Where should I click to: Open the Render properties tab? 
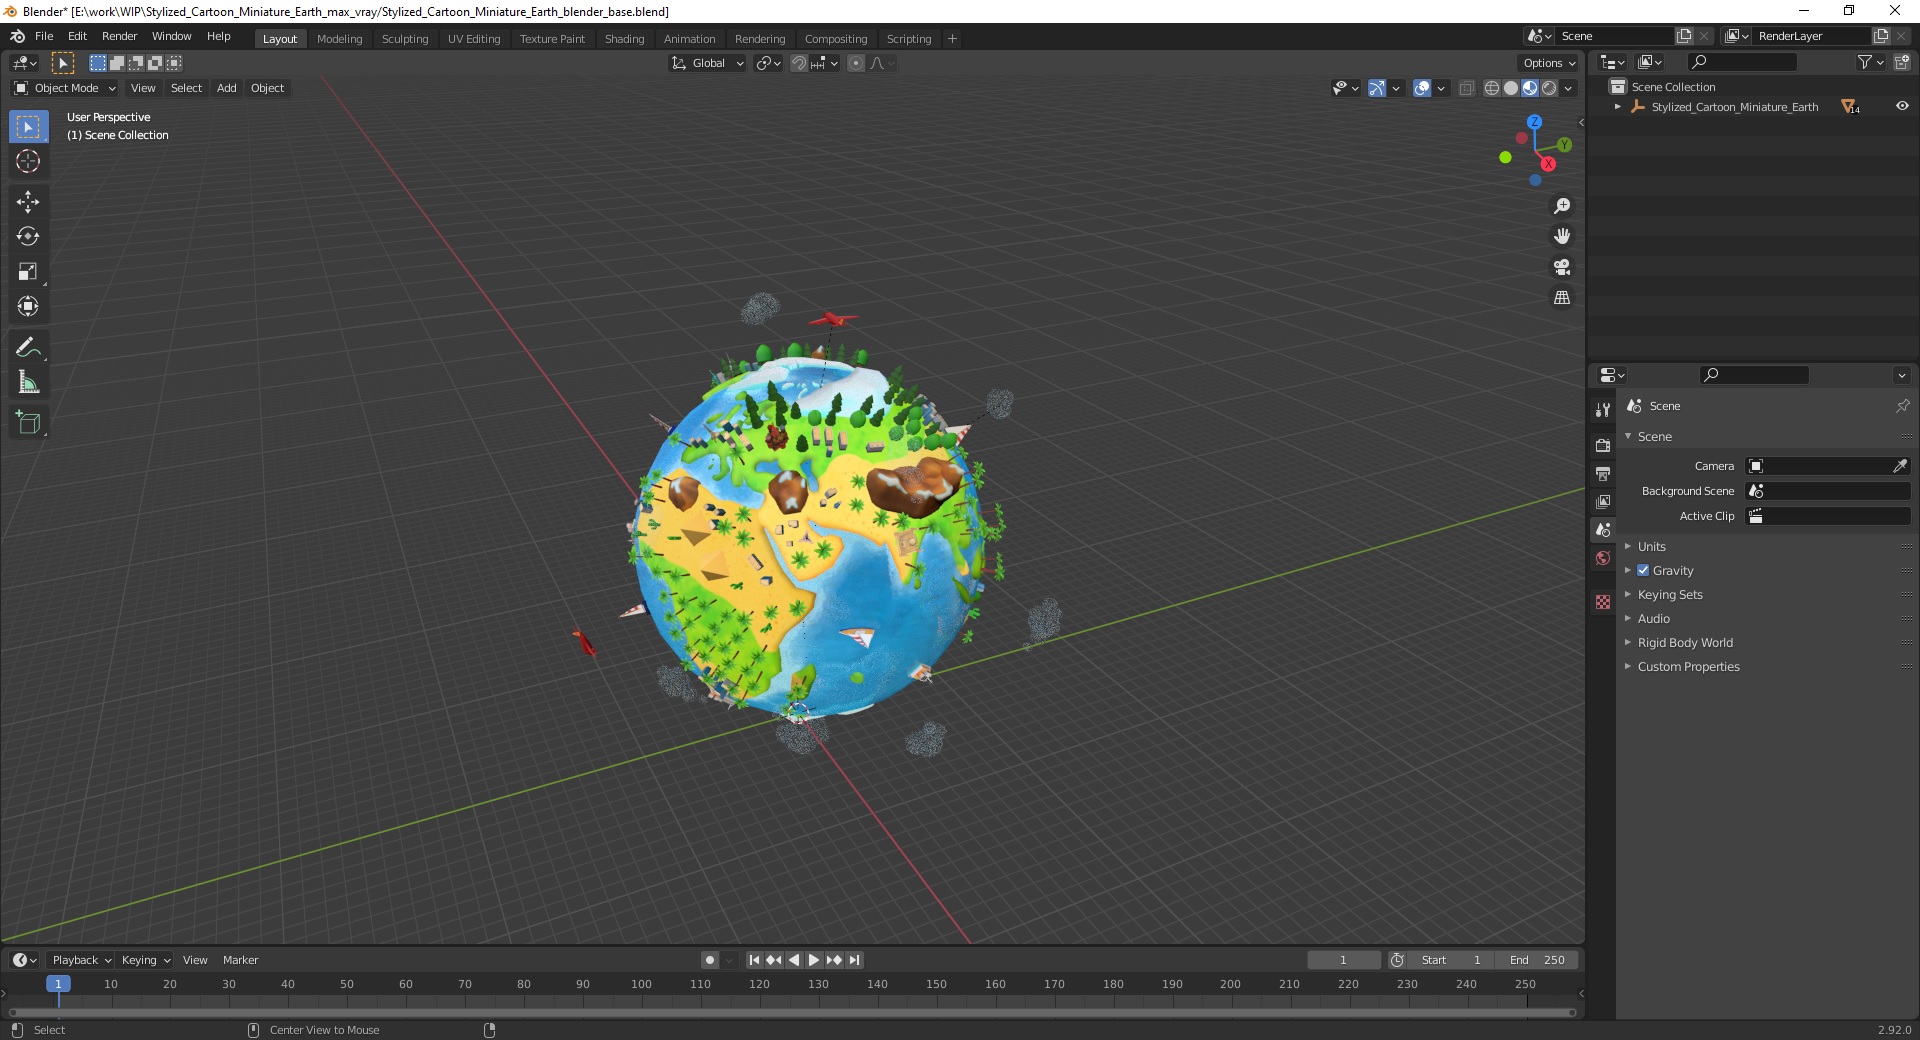pyautogui.click(x=1603, y=445)
